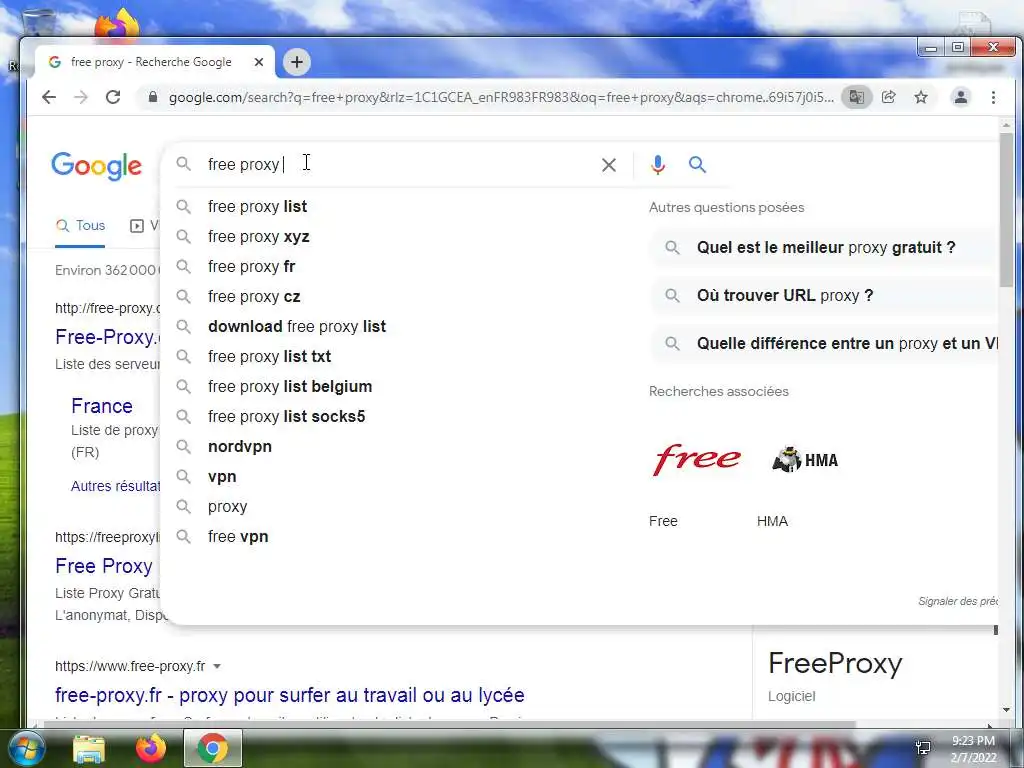This screenshot has height=768, width=1024.
Task: Open question Quel est le meilleur proxy gratuit
Action: (x=825, y=248)
